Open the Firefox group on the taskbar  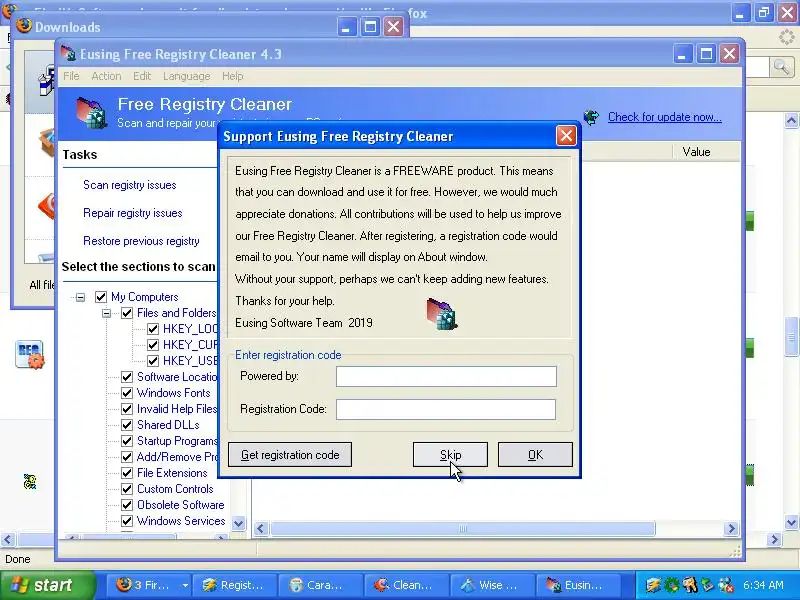tap(146, 585)
